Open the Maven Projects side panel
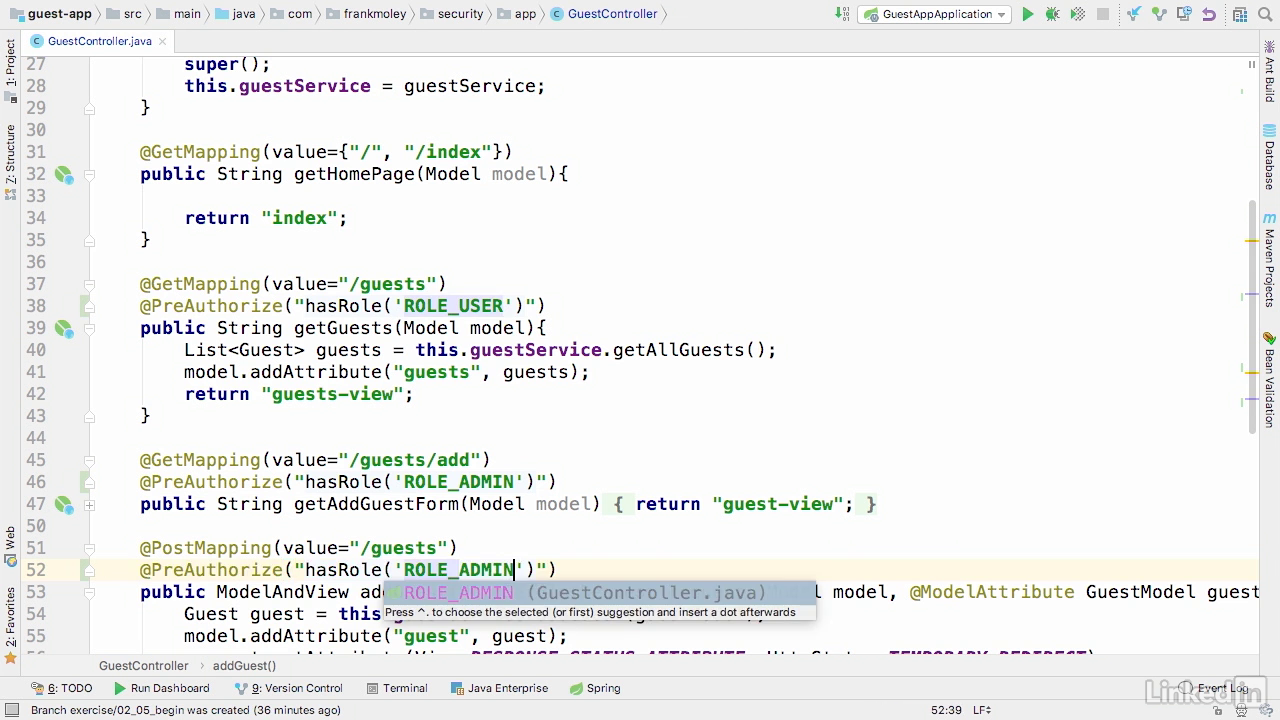Screen dimensions: 1280x720 tap(1269, 262)
